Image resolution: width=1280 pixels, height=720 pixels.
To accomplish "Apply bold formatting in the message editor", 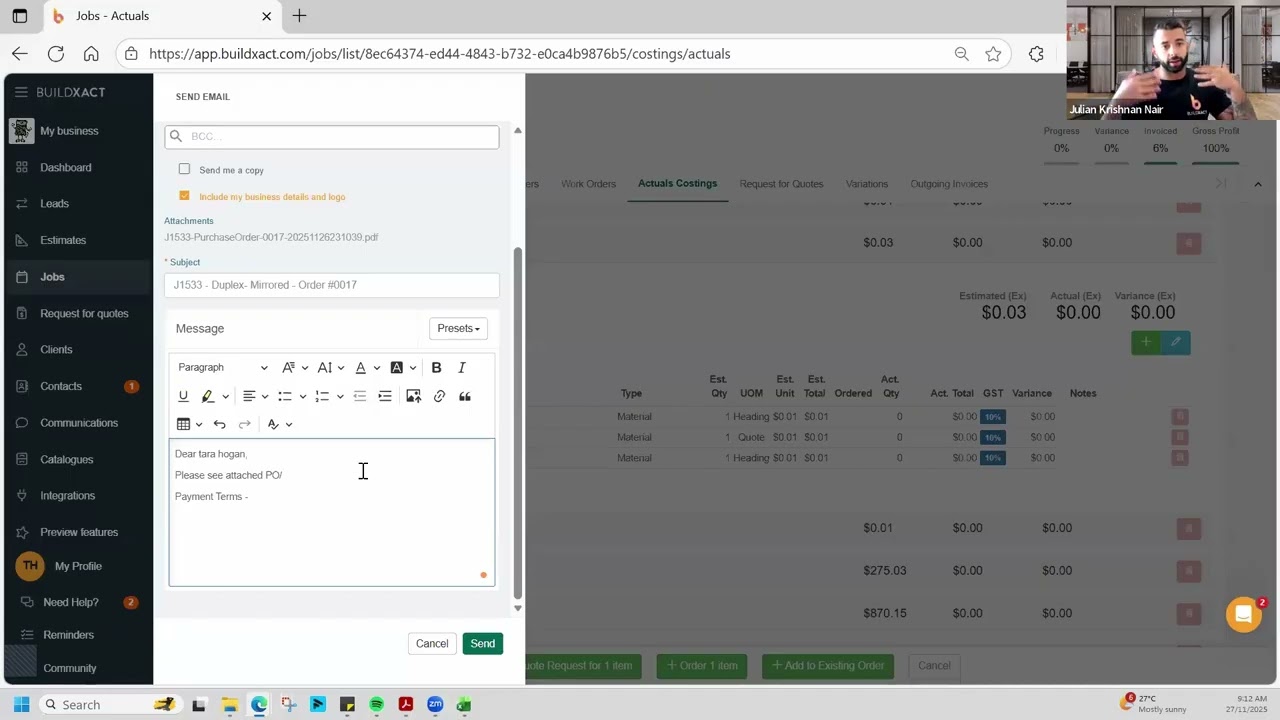I will pos(436,368).
